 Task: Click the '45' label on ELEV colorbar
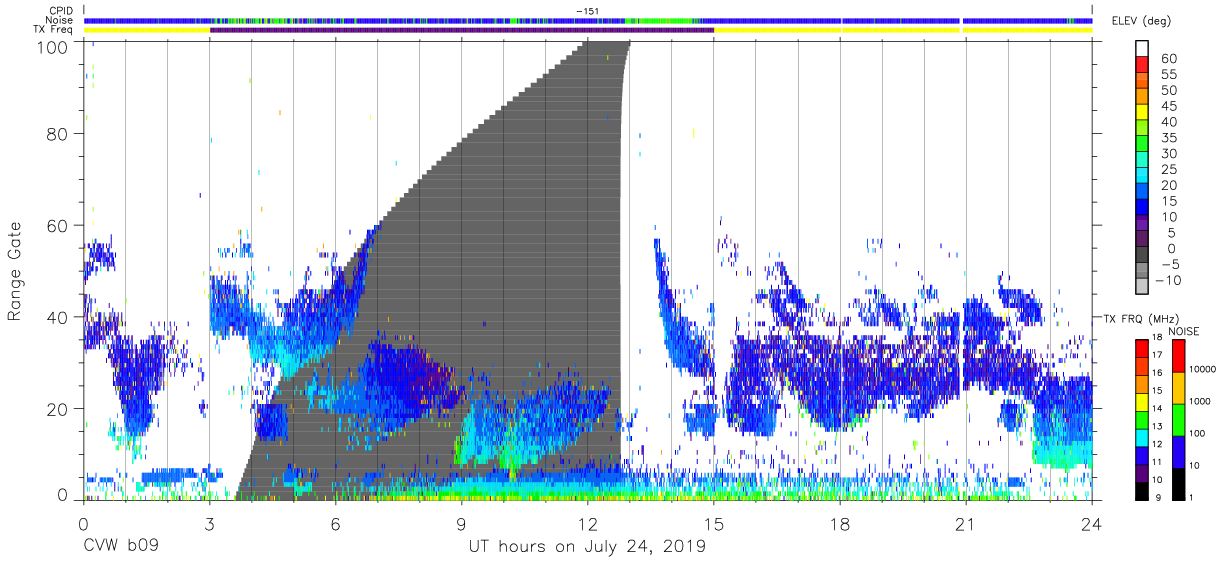click(x=1169, y=107)
